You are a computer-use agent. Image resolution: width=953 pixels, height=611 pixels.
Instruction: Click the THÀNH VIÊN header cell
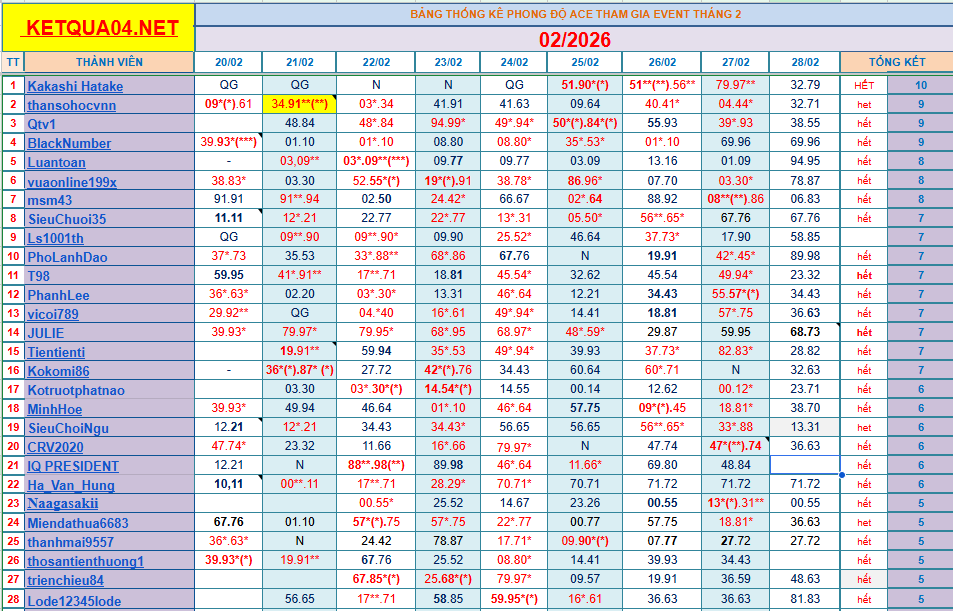[109, 62]
